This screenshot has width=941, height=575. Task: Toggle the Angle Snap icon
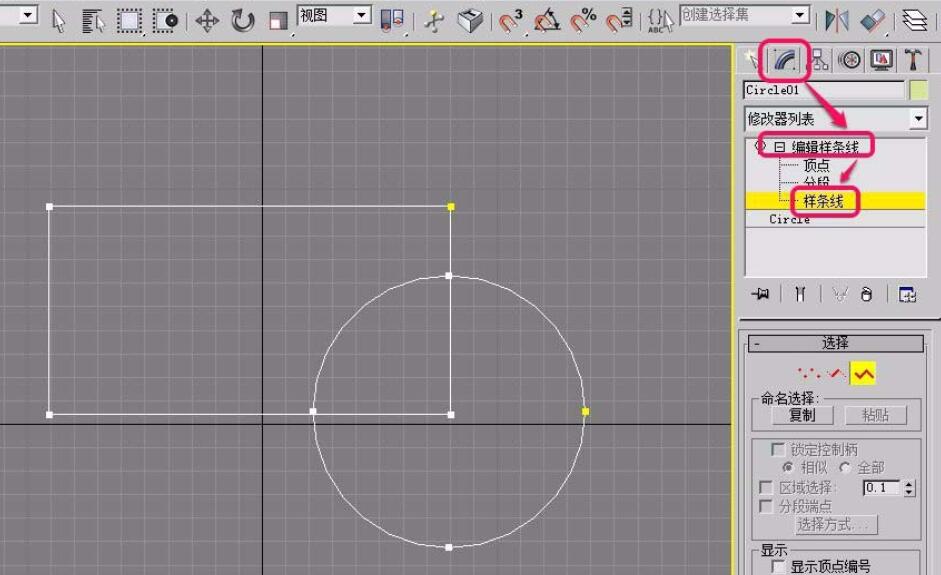pos(546,20)
